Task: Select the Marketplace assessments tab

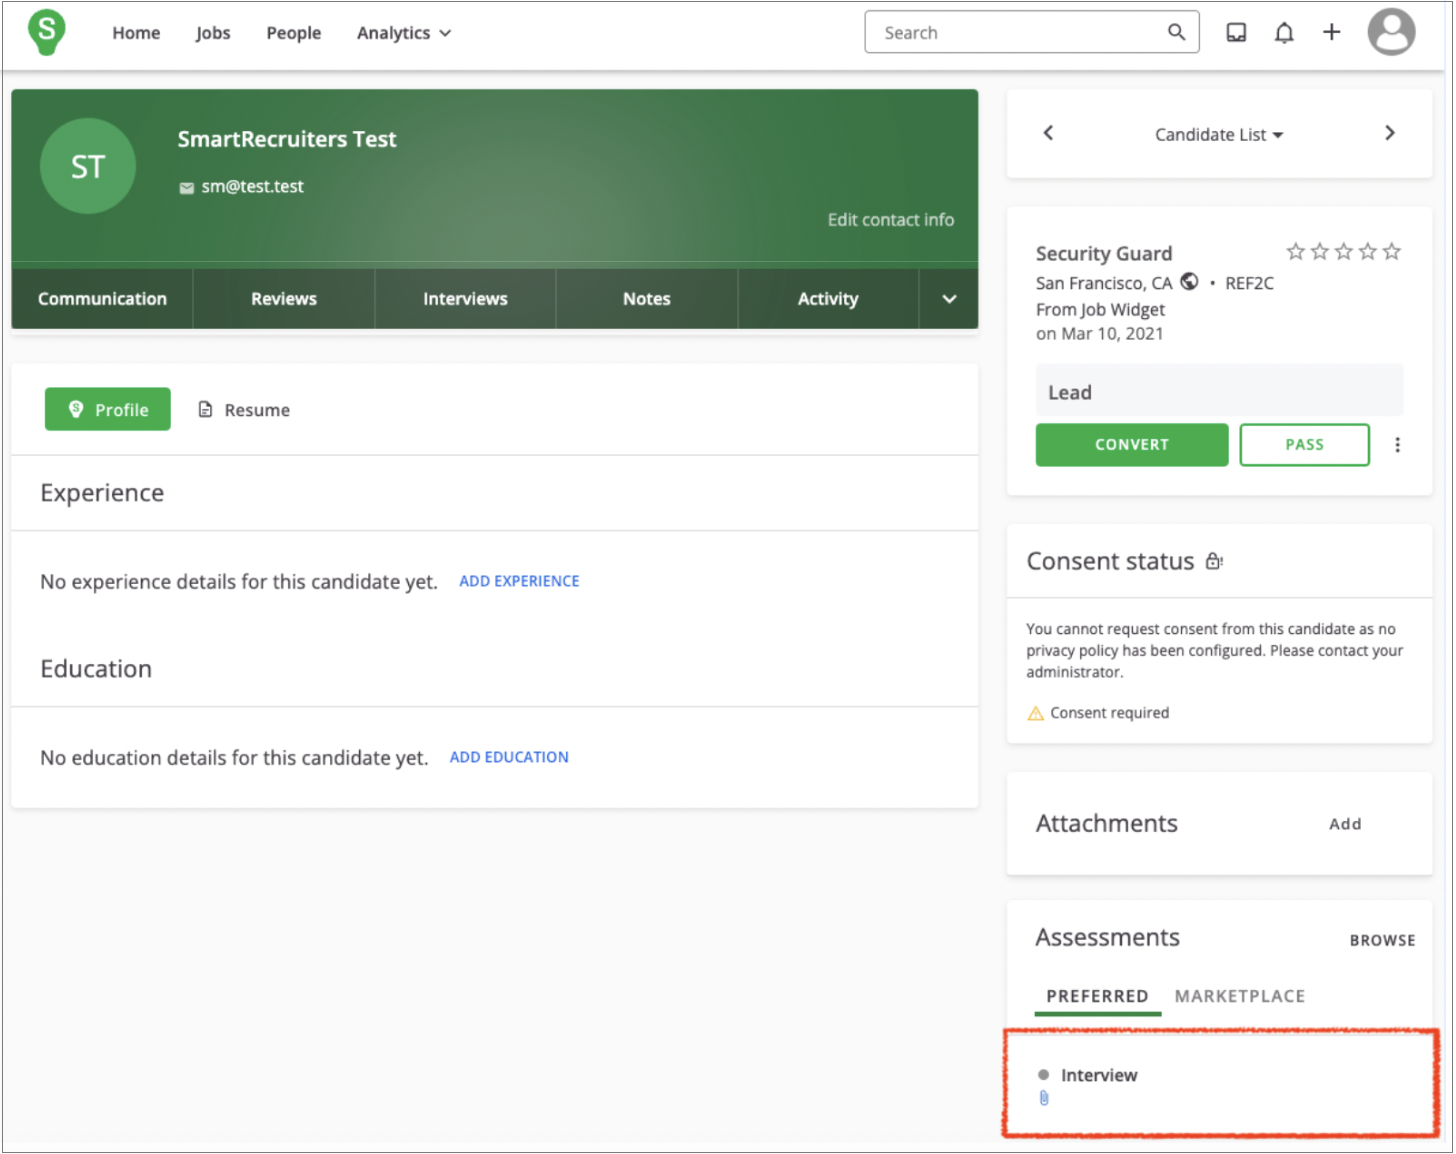Action: point(1239,996)
